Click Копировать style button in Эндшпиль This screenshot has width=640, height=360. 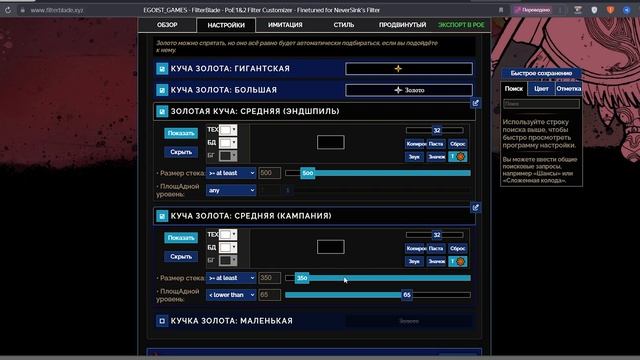tap(415, 144)
